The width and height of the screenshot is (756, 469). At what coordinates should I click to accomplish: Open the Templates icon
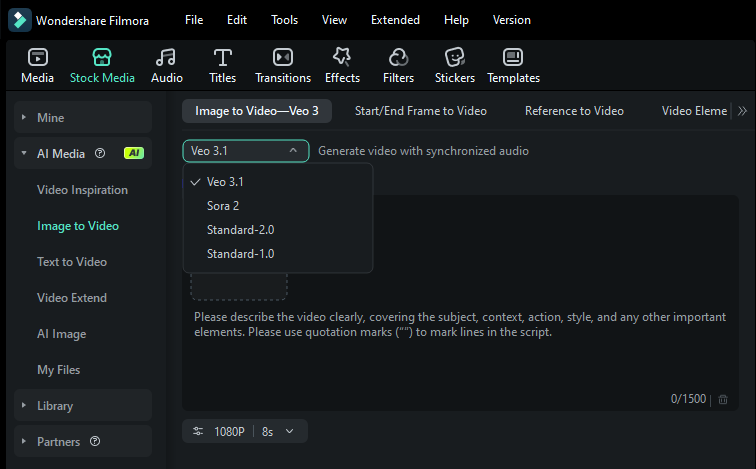point(513,57)
